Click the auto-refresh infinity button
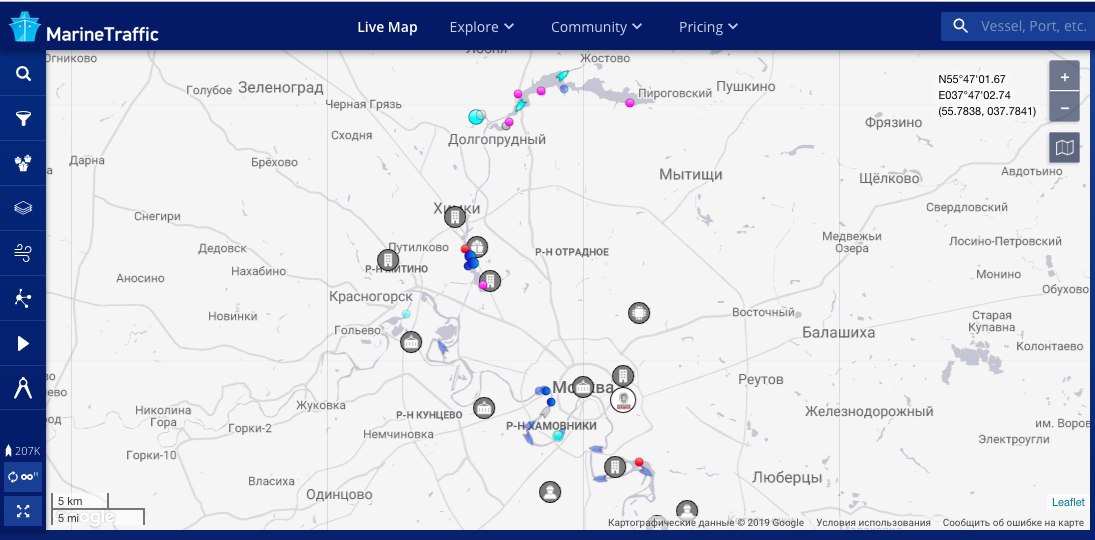 (x=23, y=476)
